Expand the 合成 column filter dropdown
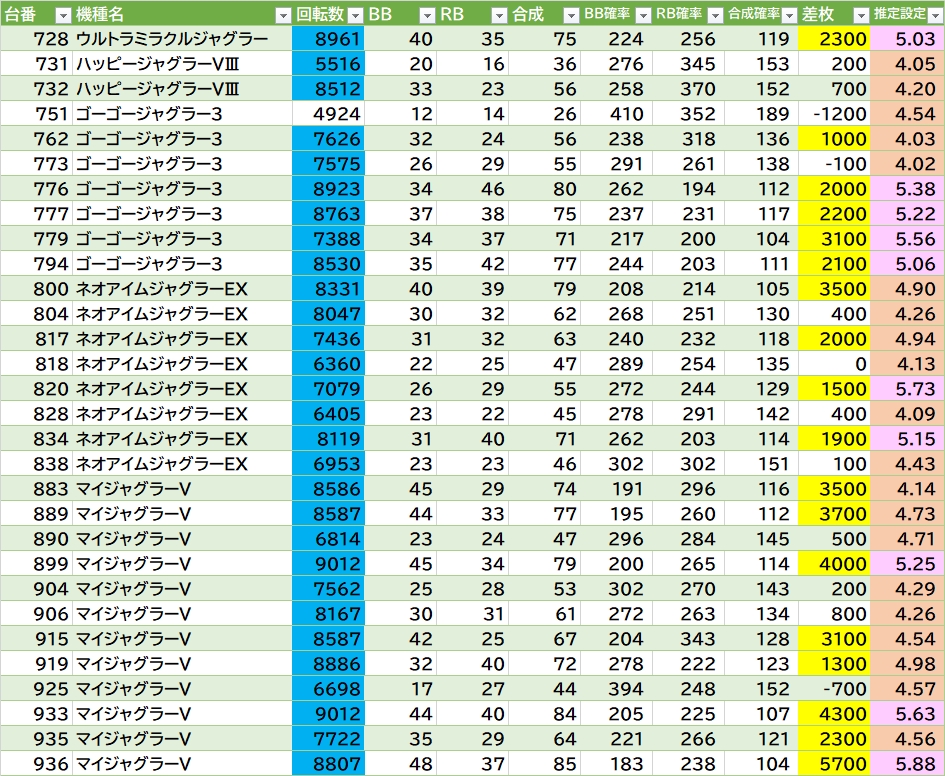The image size is (945, 776). (570, 15)
